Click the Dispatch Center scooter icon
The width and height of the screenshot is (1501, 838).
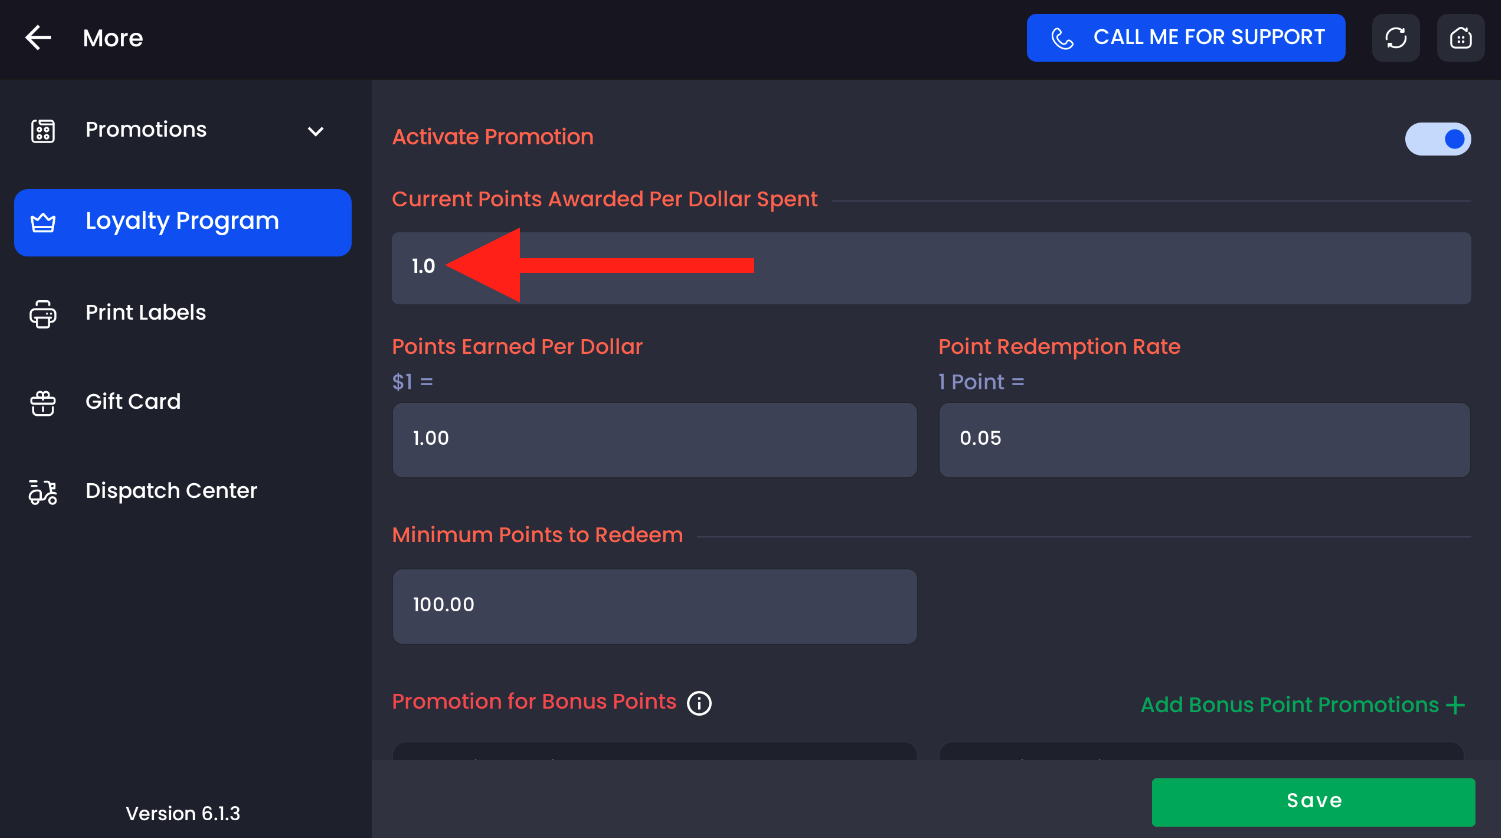[43, 491]
